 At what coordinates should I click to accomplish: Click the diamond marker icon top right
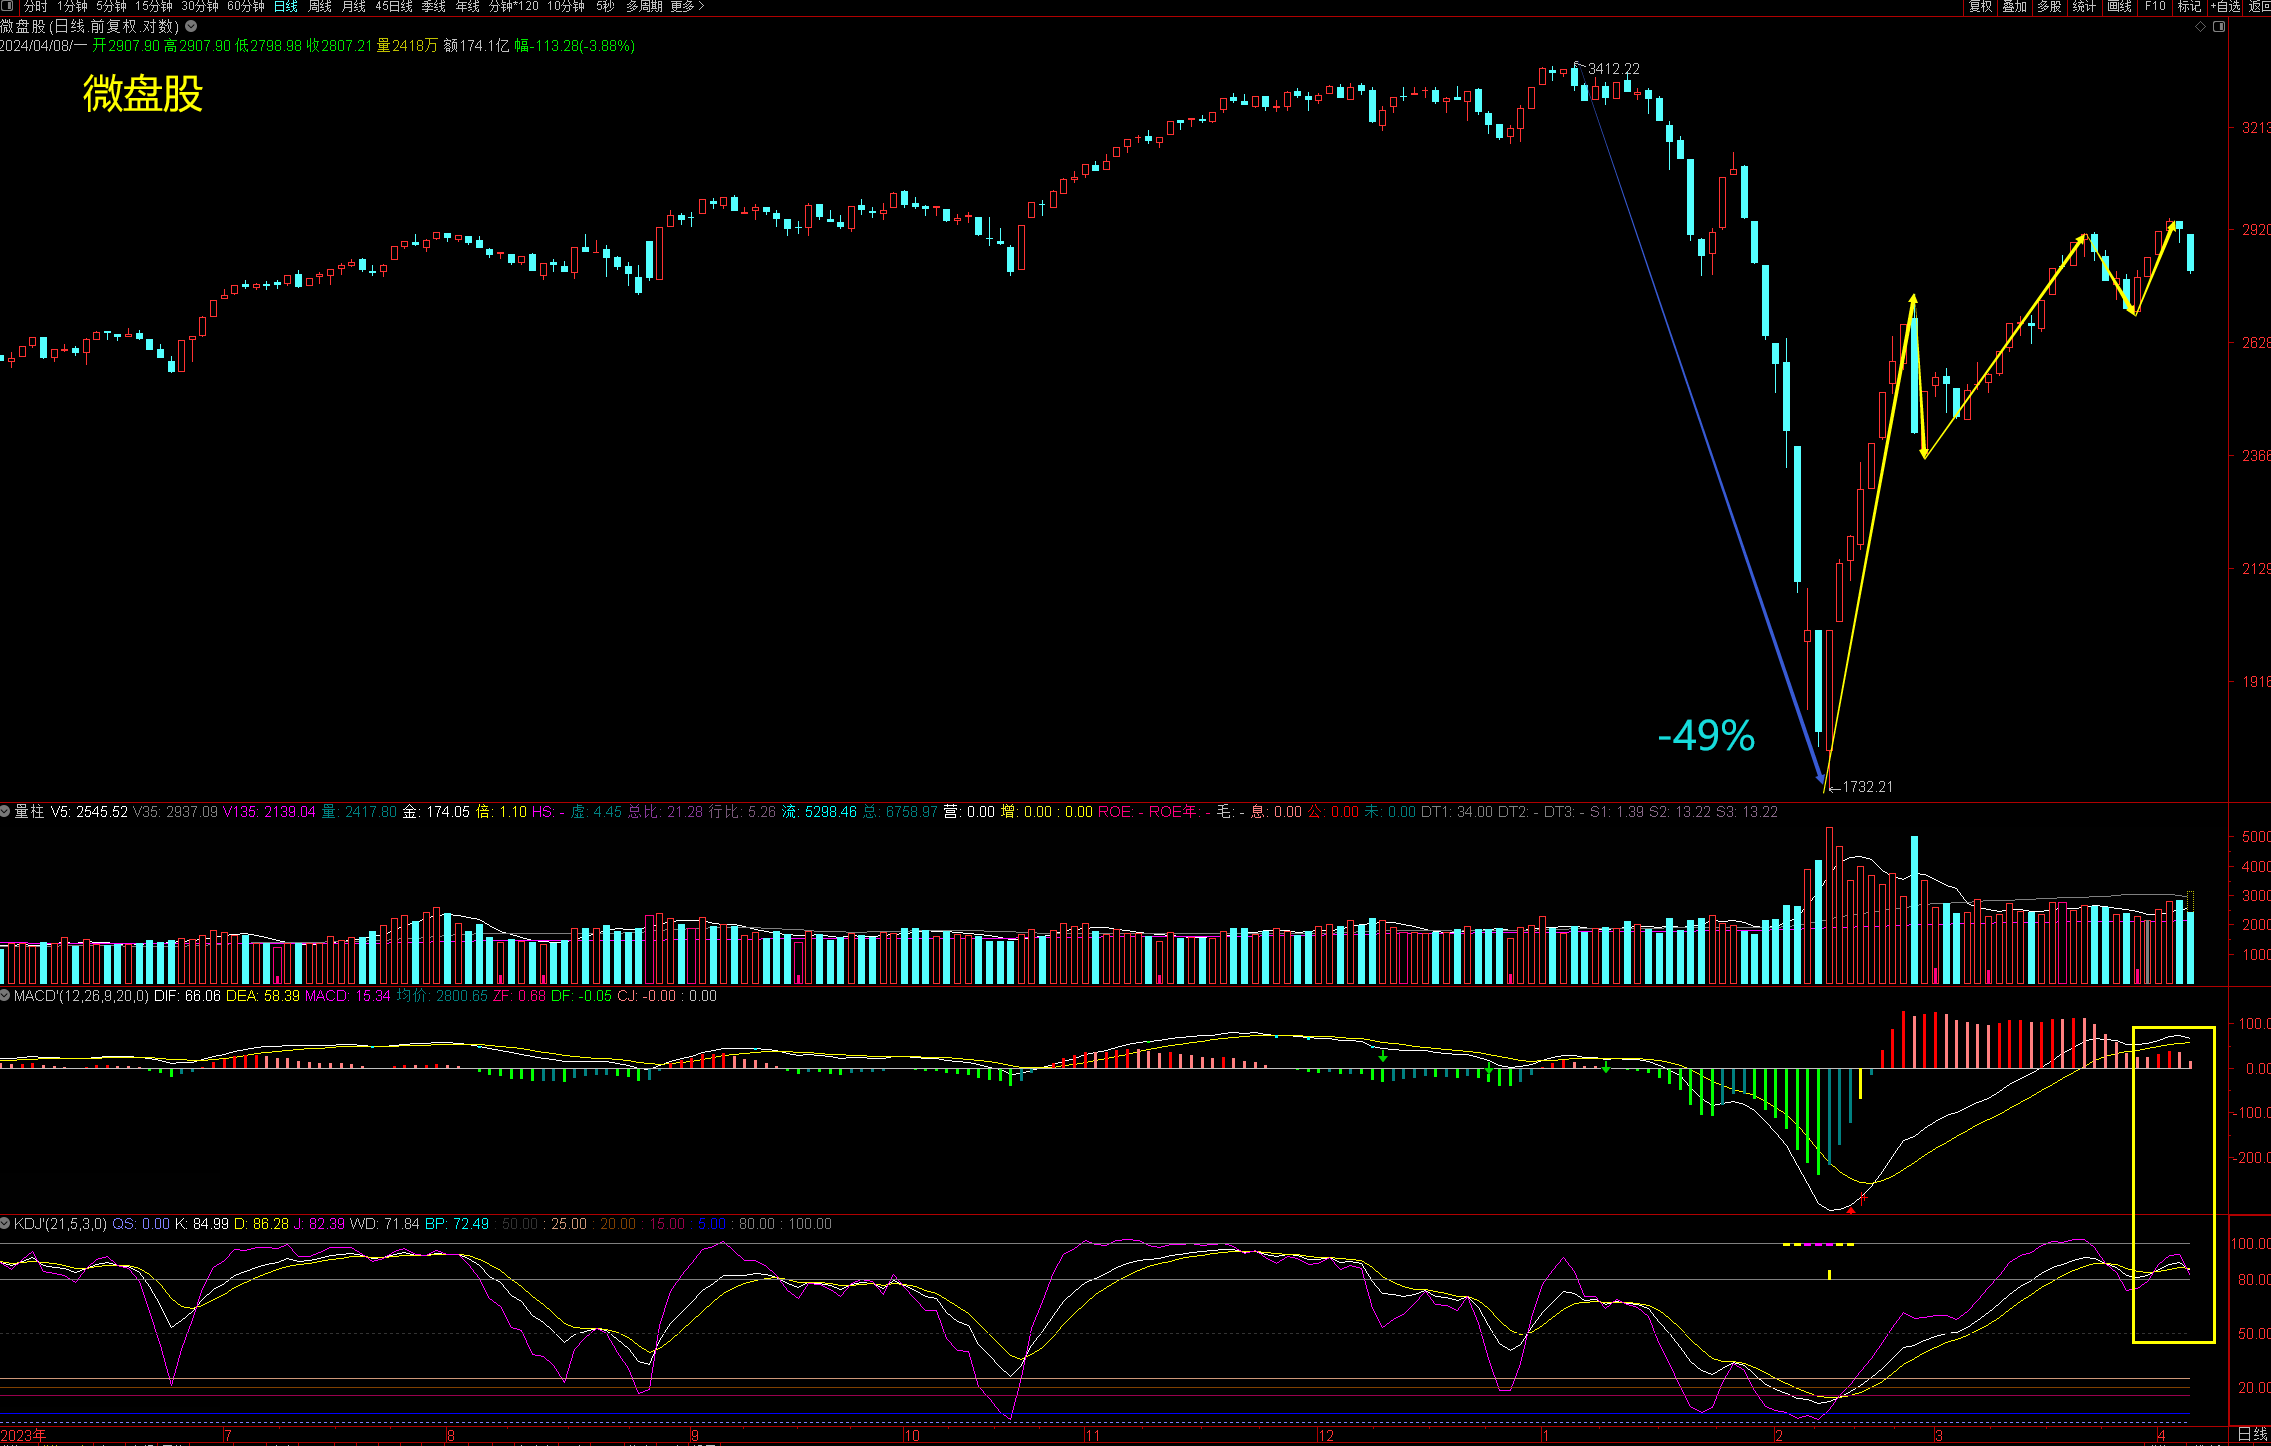[x=2200, y=27]
